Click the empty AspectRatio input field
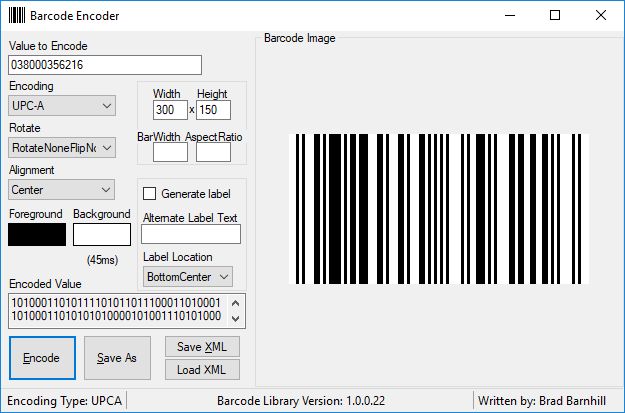The height and width of the screenshot is (413, 625). click(x=213, y=152)
